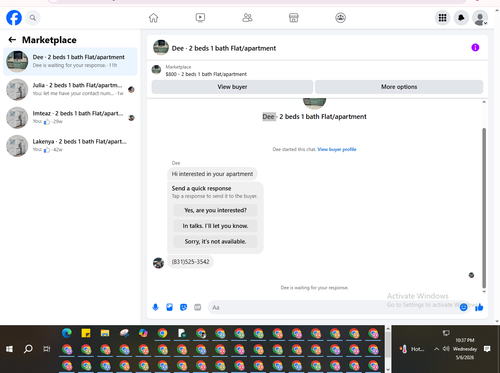Screen dimensions: 500x373
Task: Click the chat scrollbar up arrow
Action: pos(484,102)
